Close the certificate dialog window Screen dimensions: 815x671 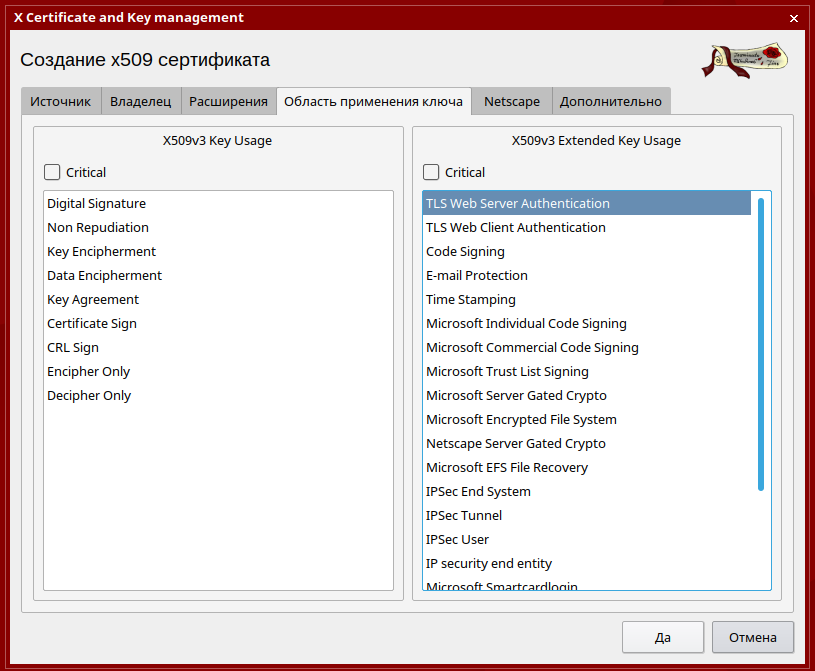click(793, 18)
